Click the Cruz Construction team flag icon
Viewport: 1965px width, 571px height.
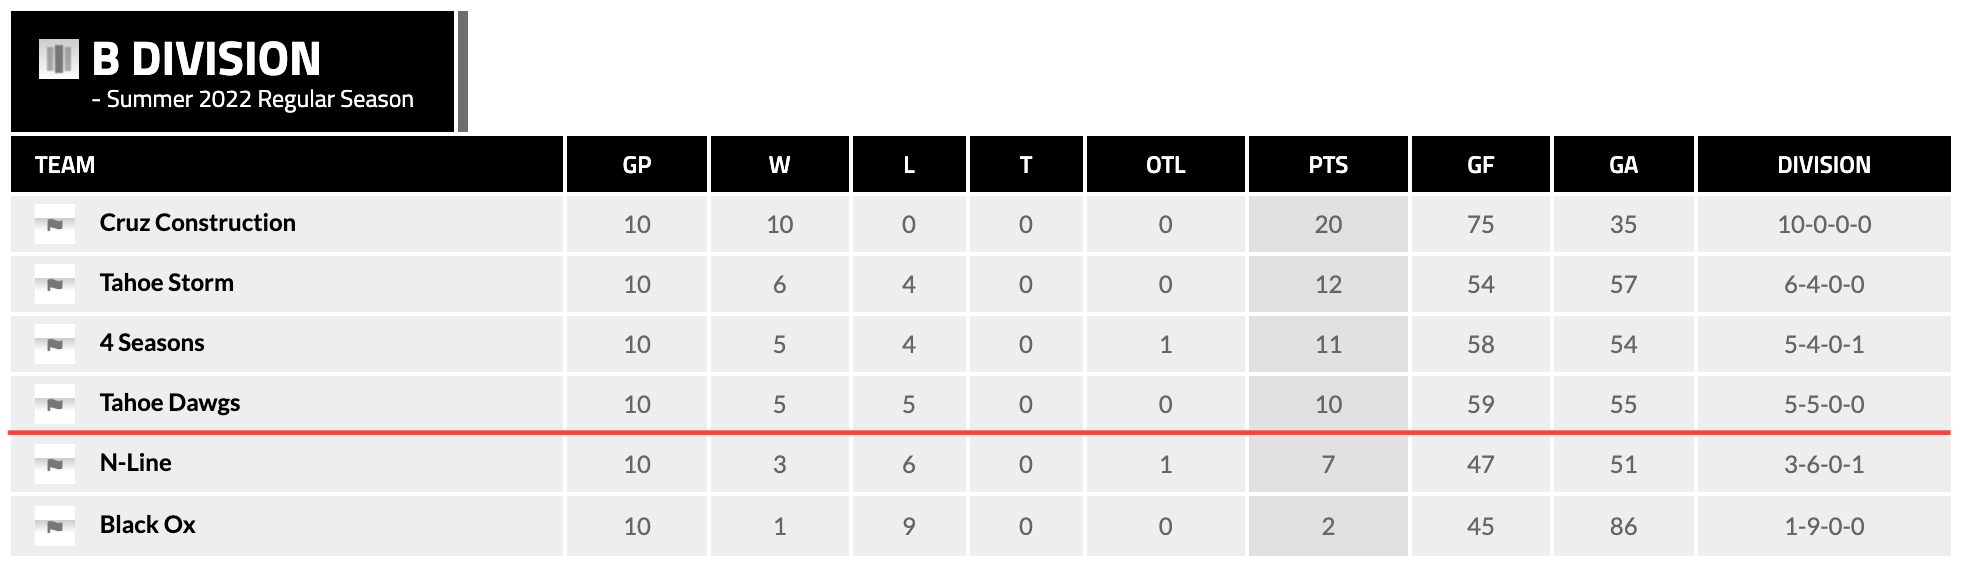point(55,224)
